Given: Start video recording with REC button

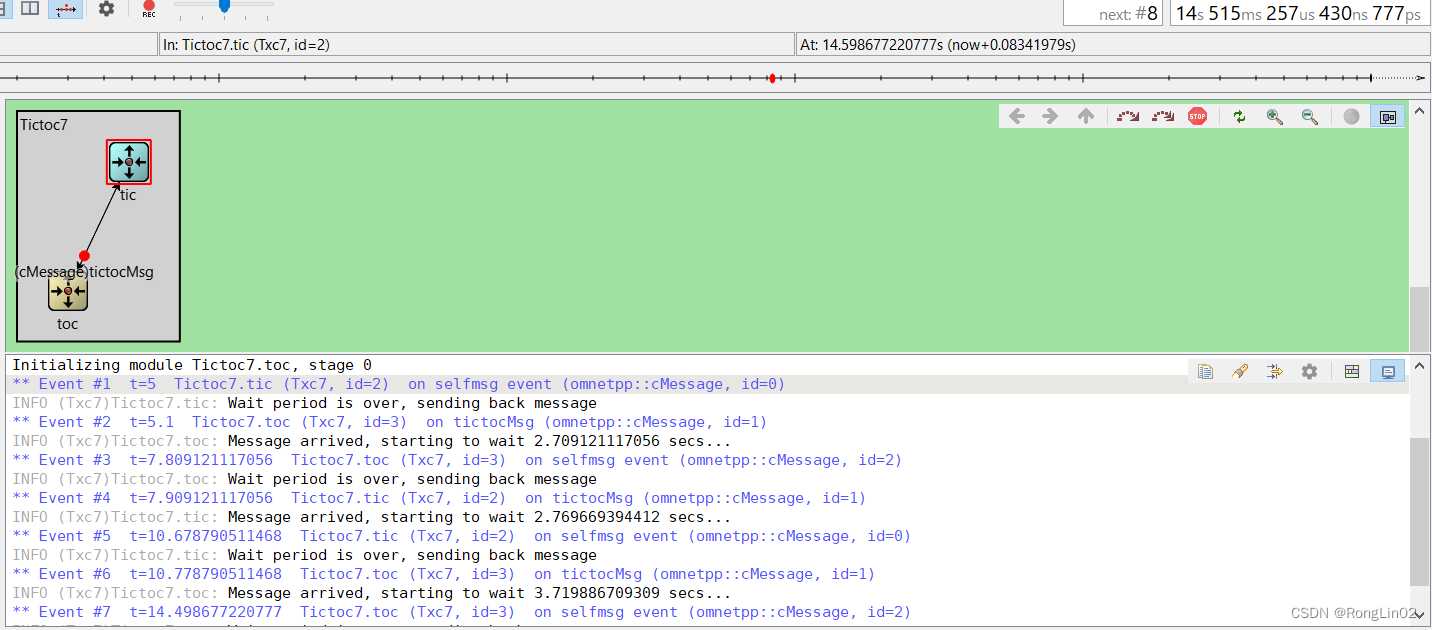Looking at the screenshot, I should point(149,9).
